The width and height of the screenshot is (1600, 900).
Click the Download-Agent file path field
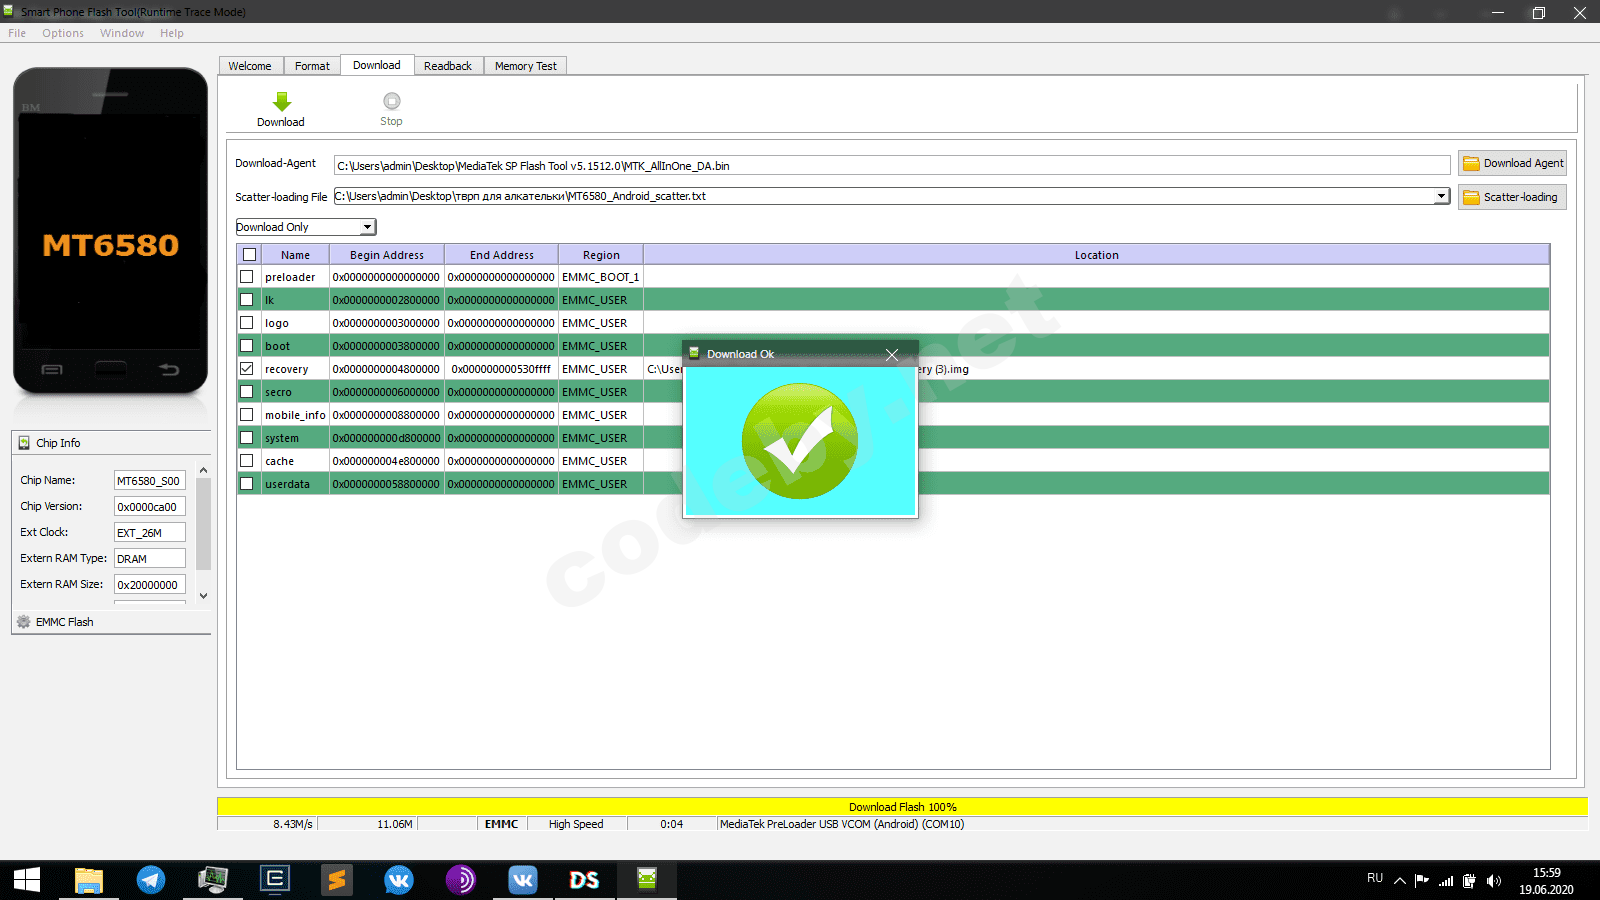pyautogui.click(x=892, y=166)
